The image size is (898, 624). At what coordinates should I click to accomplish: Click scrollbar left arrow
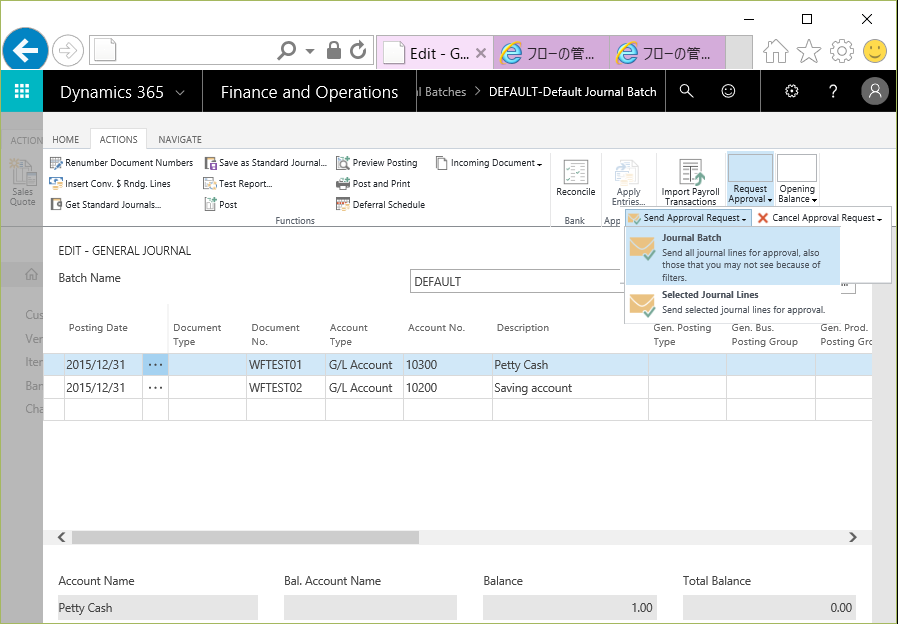[x=61, y=537]
